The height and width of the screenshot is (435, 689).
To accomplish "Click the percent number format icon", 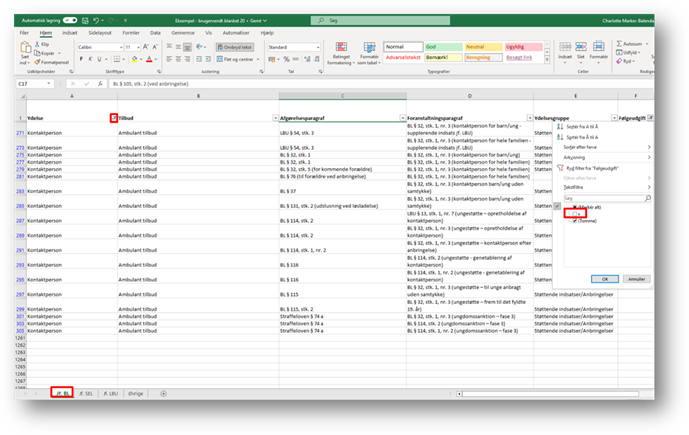I will [284, 59].
